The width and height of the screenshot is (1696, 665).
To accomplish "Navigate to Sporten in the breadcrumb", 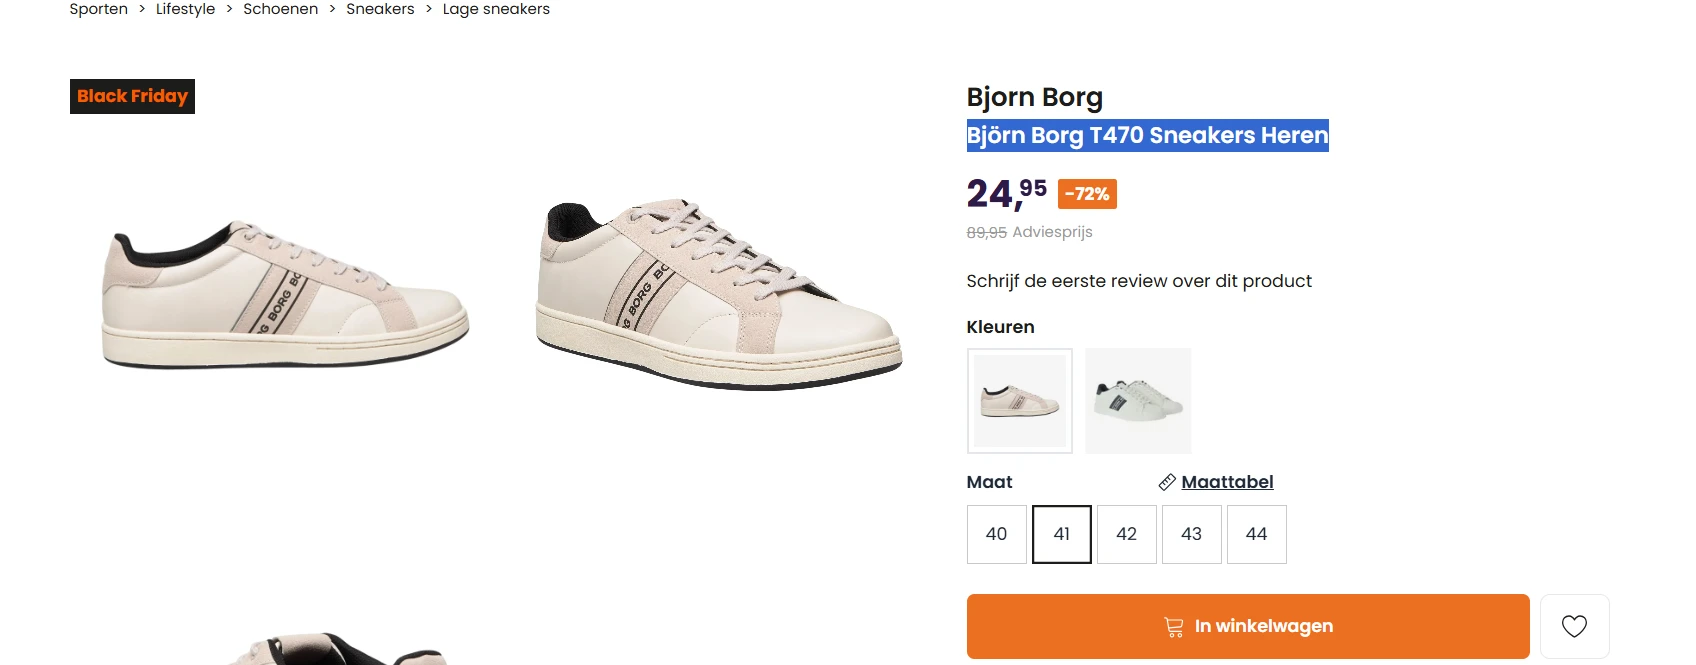I will (x=98, y=9).
